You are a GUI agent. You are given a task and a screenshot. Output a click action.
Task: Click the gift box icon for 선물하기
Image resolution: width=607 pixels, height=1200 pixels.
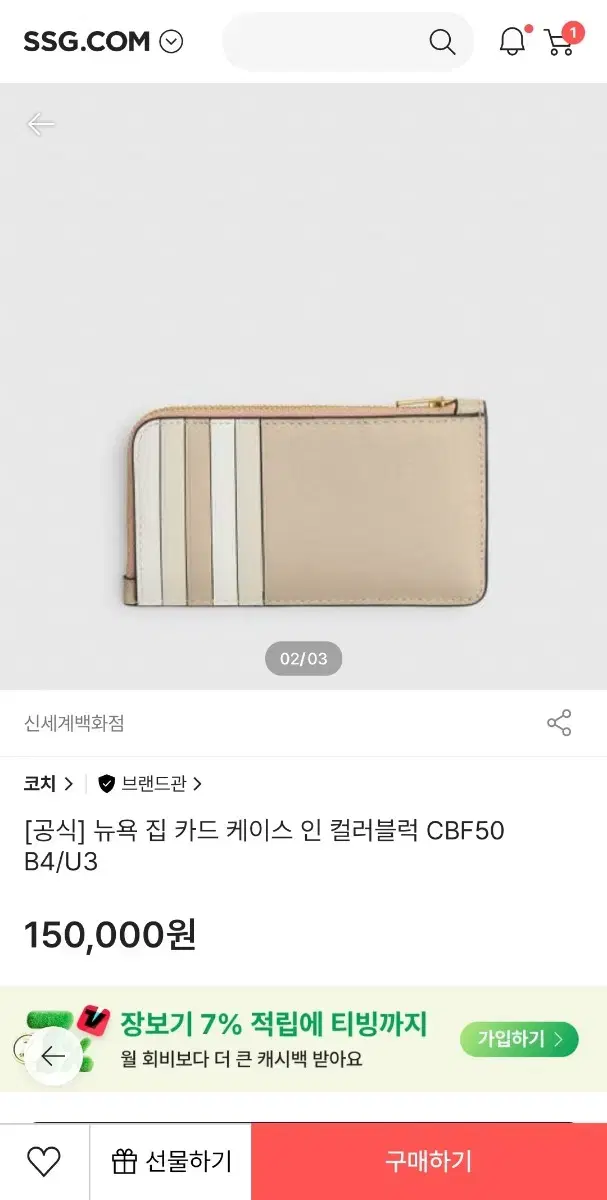124,1161
